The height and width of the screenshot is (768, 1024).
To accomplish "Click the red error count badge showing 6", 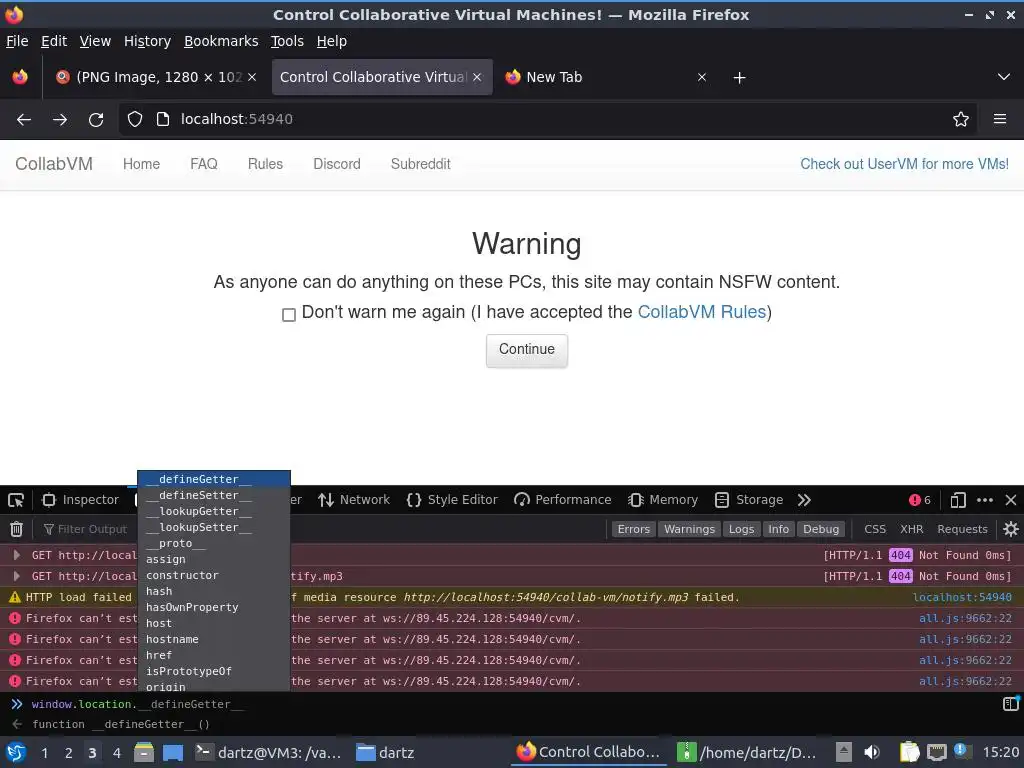I will point(920,500).
